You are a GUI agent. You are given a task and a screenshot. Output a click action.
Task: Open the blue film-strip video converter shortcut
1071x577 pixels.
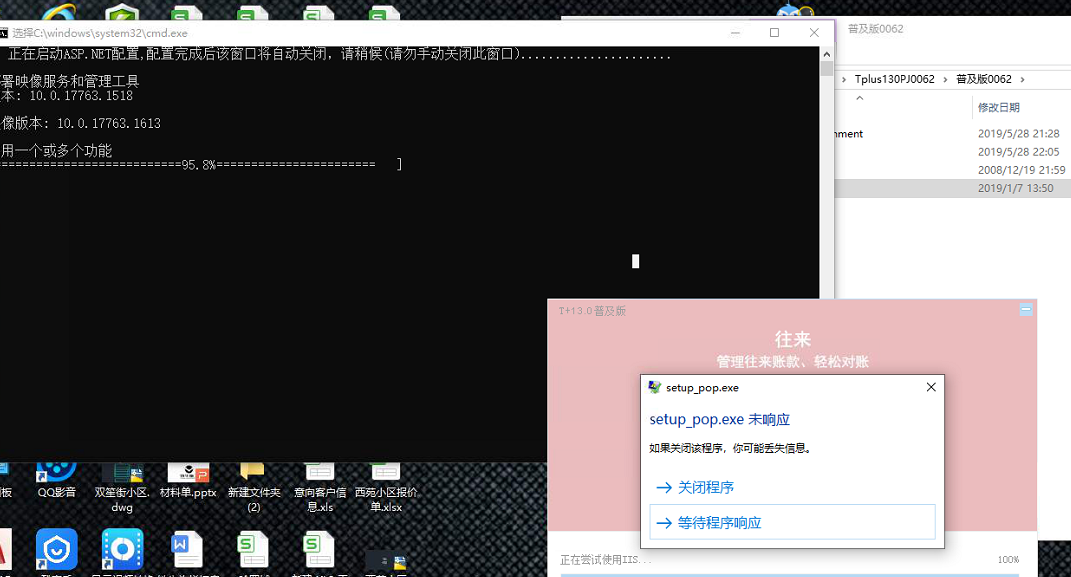click(x=122, y=548)
